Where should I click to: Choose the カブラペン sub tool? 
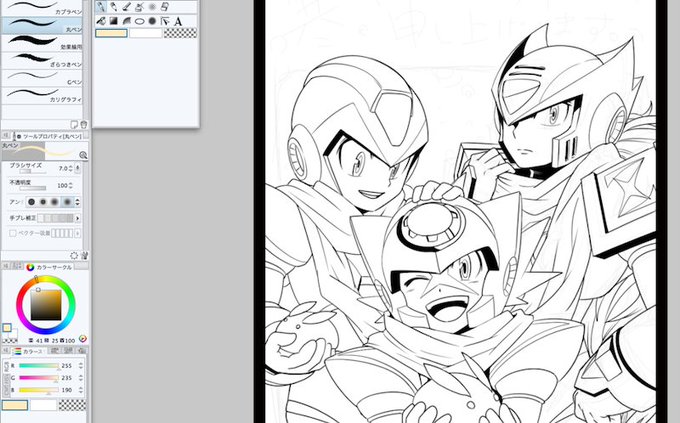click(42, 8)
